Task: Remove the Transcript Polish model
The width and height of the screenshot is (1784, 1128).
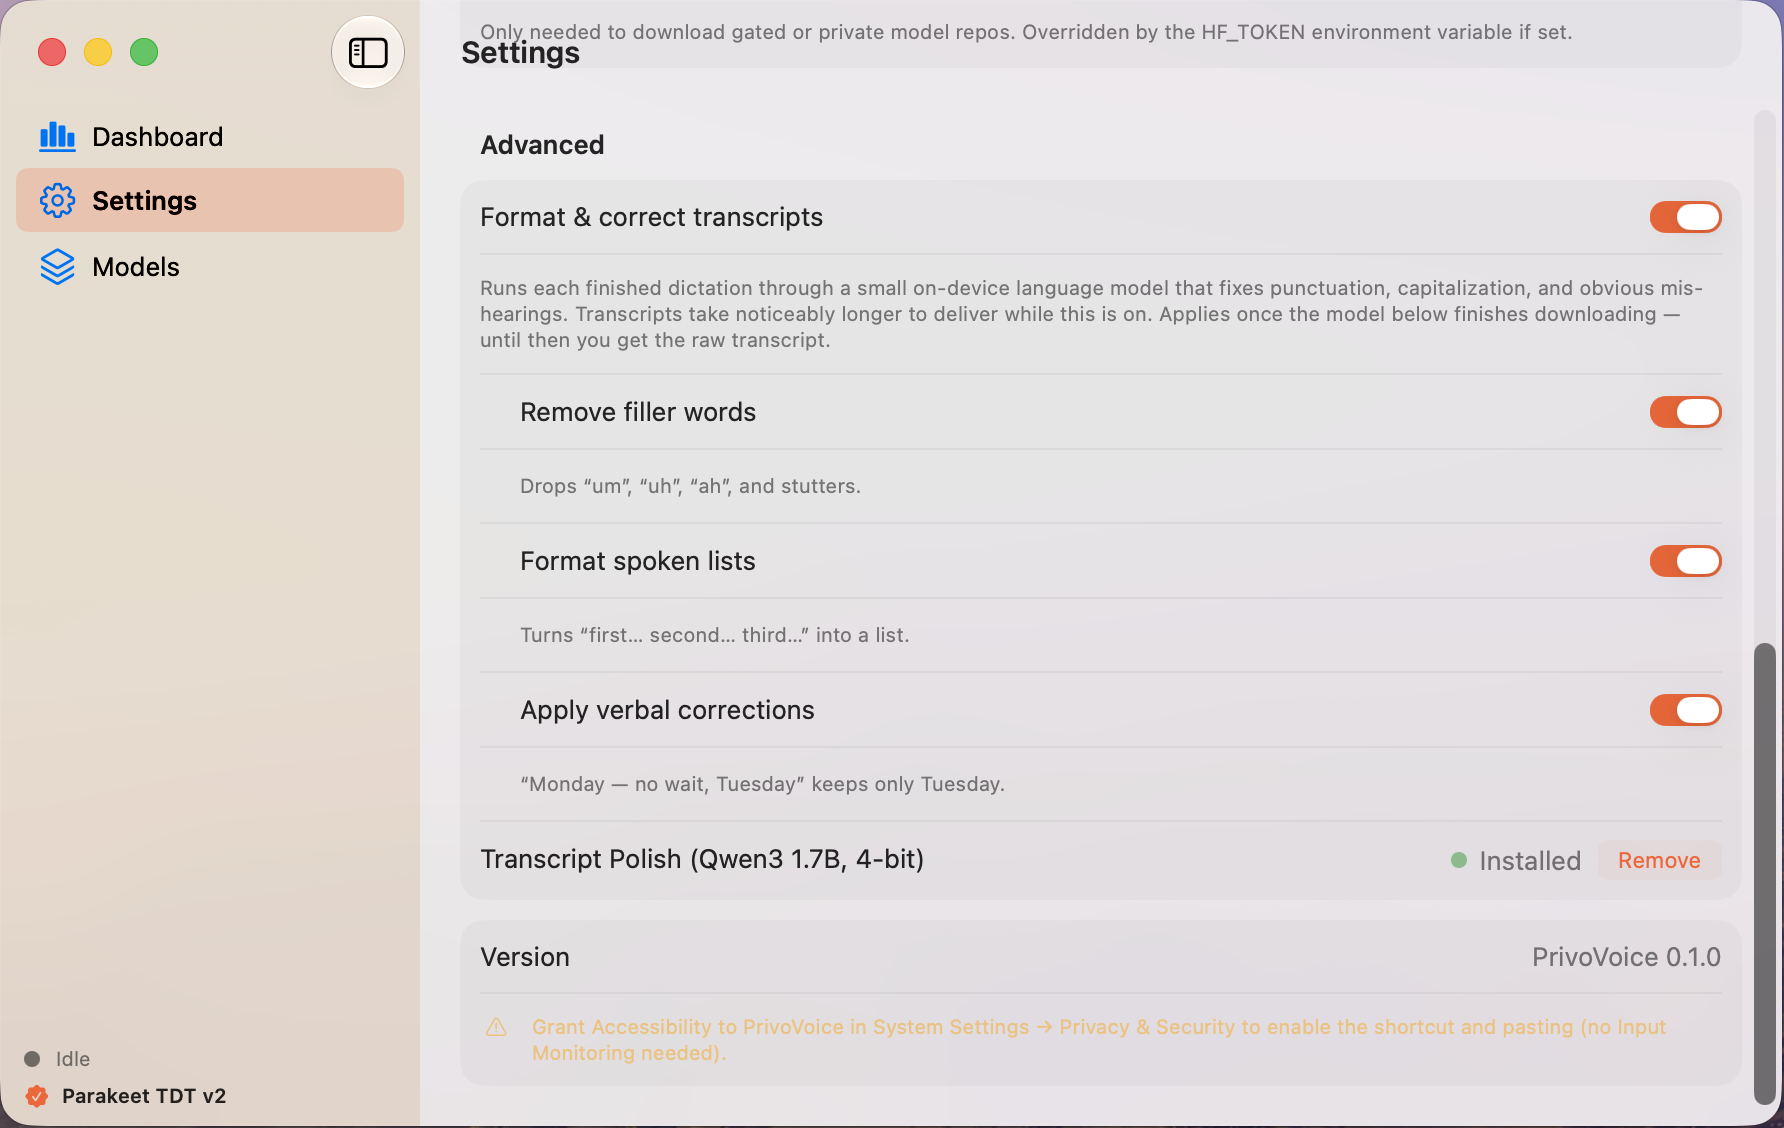Action: [x=1659, y=860]
